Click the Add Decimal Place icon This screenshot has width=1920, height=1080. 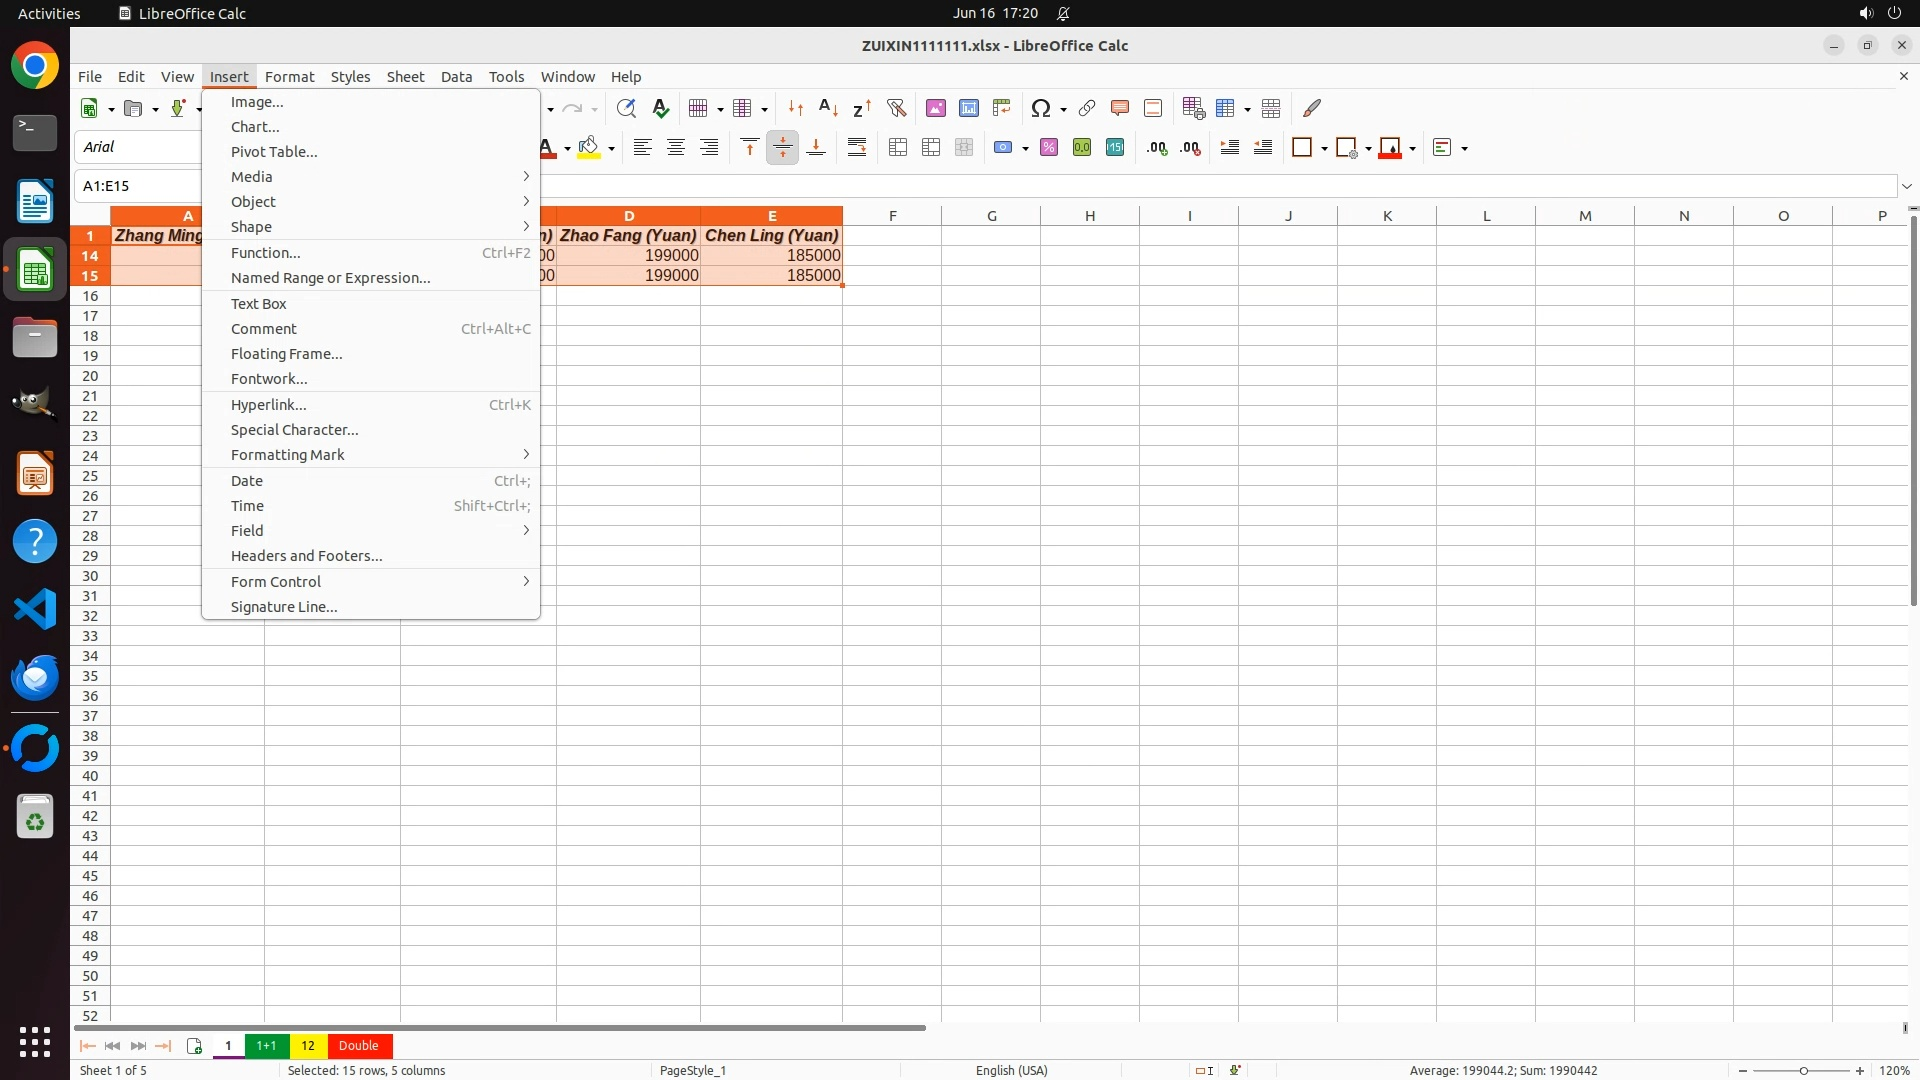[1157, 148]
